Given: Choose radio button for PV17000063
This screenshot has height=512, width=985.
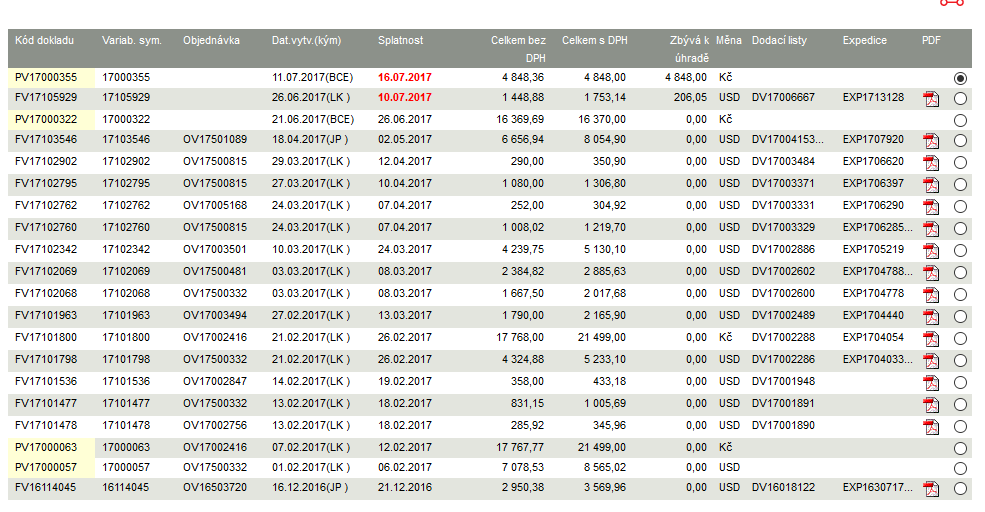Looking at the screenshot, I should pyautogui.click(x=960, y=449).
